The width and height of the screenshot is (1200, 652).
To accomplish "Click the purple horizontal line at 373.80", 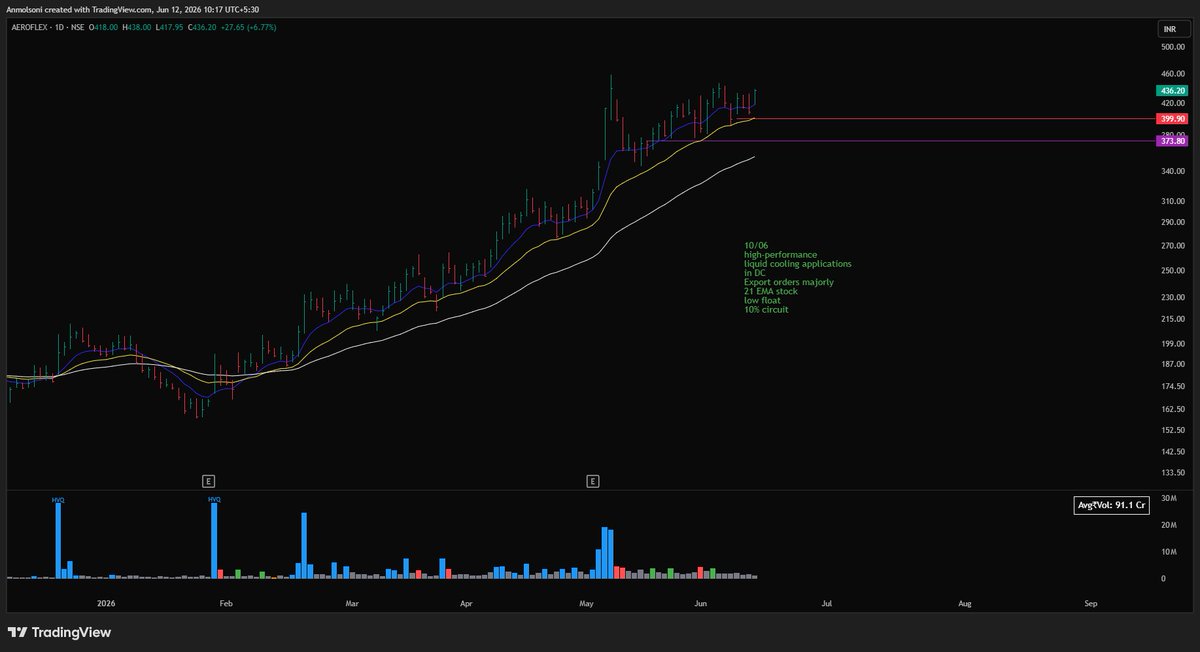I will [900, 141].
